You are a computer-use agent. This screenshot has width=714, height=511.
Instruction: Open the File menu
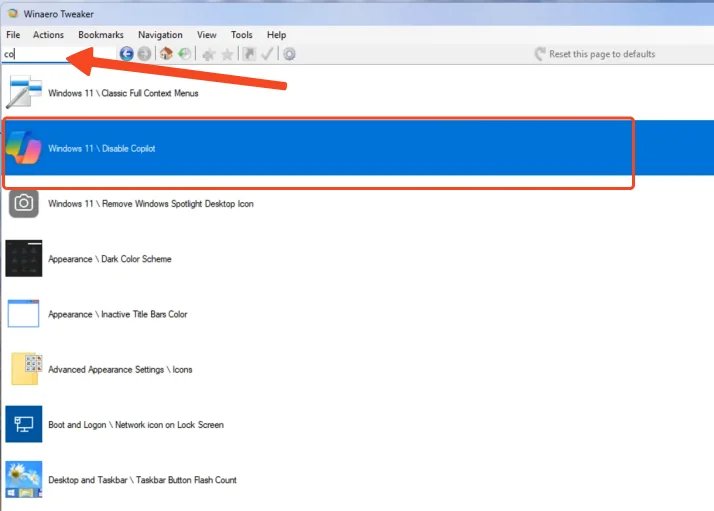coord(13,35)
